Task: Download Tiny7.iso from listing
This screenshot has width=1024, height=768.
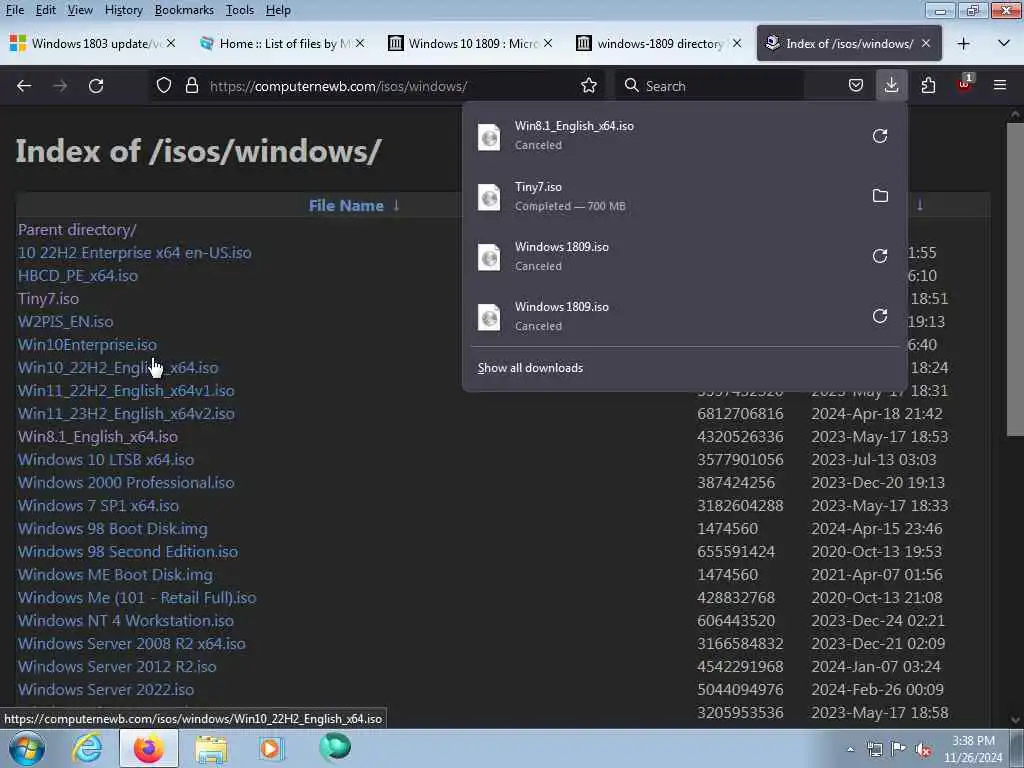Action: coord(48,298)
